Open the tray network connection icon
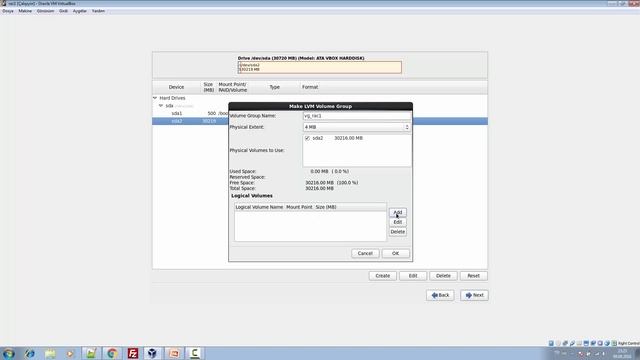This screenshot has width=640, height=360. tap(597, 353)
